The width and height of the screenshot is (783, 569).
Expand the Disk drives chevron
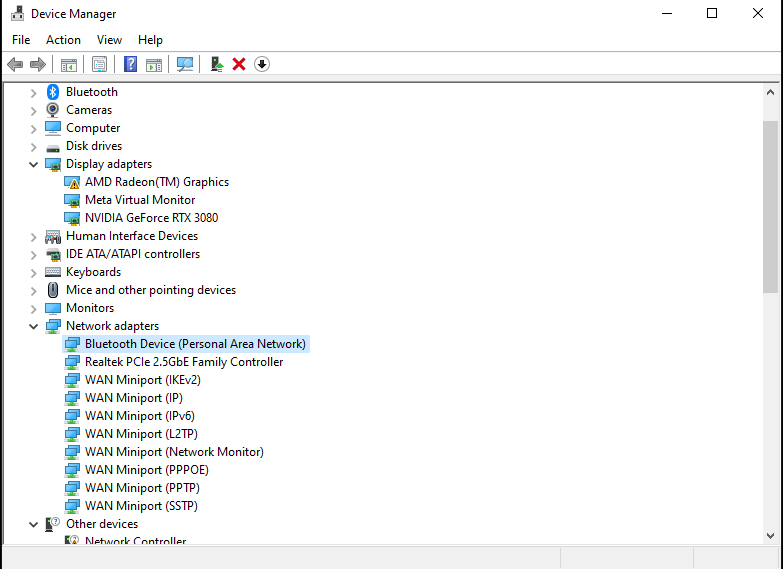(33, 147)
